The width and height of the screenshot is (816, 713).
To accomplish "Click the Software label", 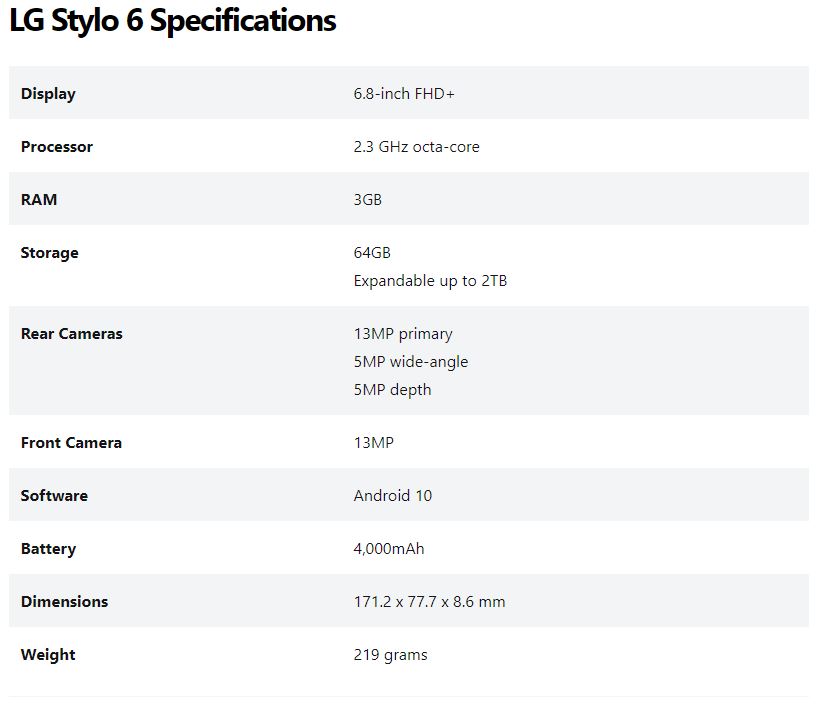I will pos(54,496).
